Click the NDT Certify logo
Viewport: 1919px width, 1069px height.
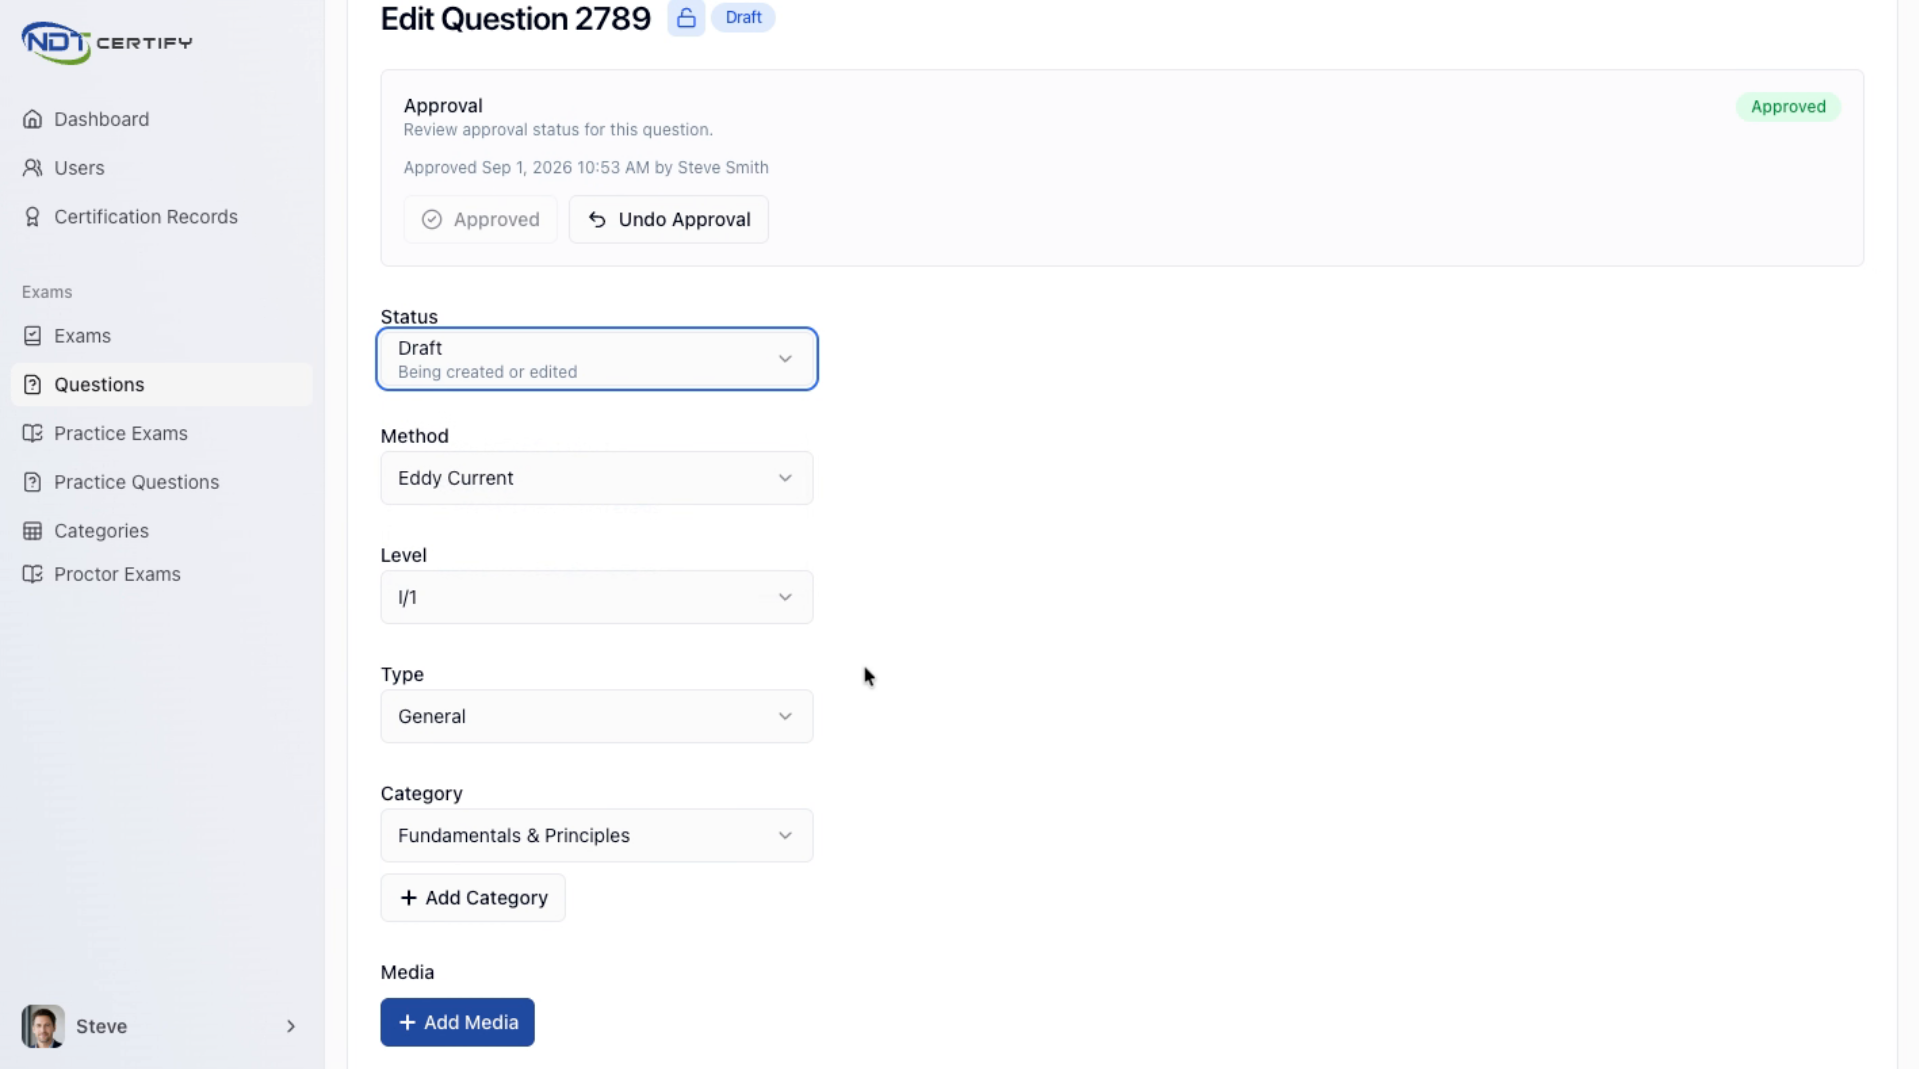pos(107,43)
